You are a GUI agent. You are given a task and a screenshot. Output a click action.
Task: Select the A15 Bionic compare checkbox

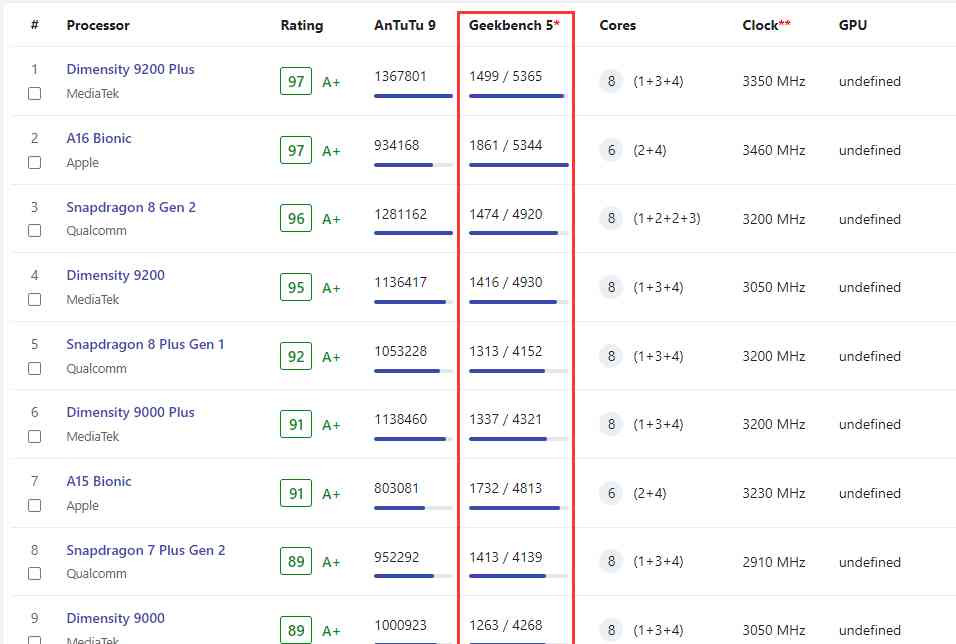point(35,506)
